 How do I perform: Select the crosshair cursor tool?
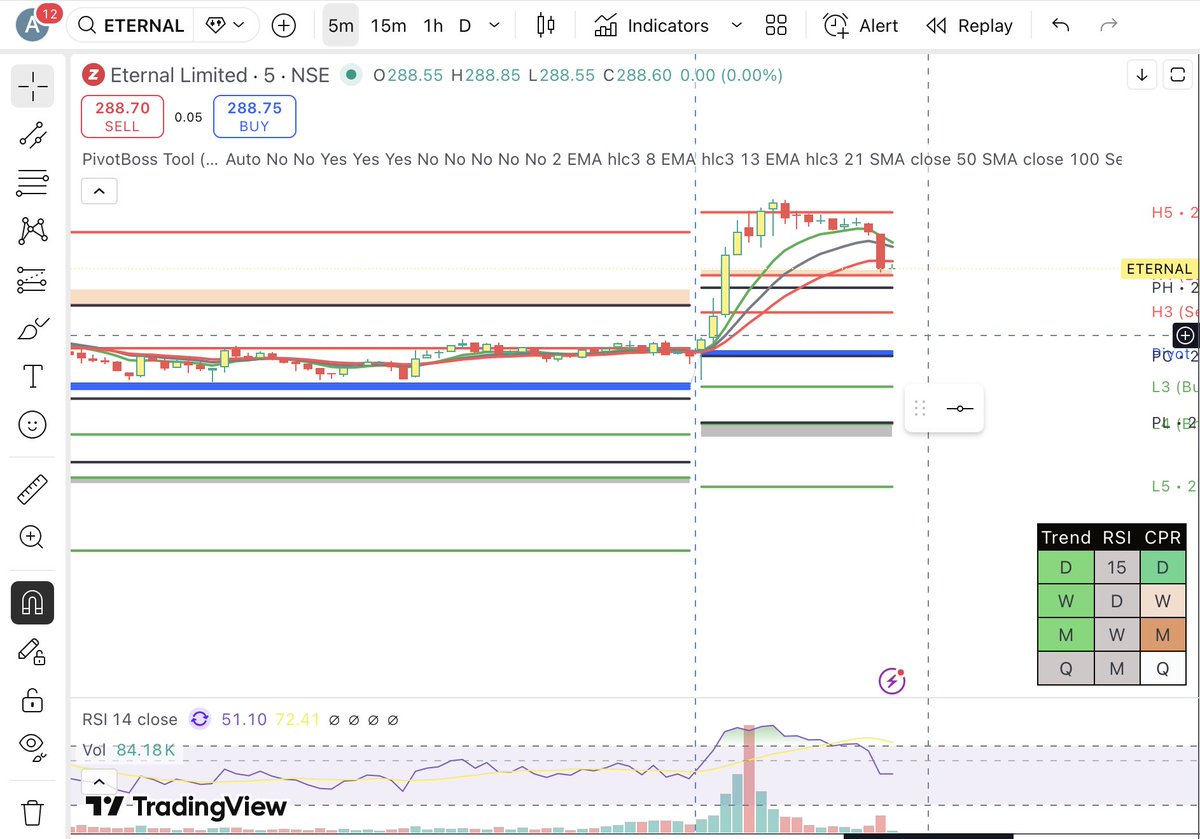(32, 87)
